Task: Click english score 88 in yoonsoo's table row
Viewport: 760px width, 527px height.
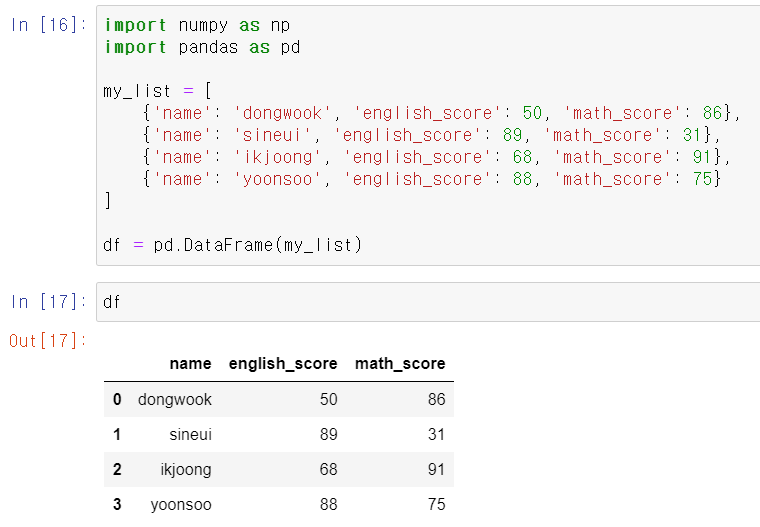Action: 329,504
